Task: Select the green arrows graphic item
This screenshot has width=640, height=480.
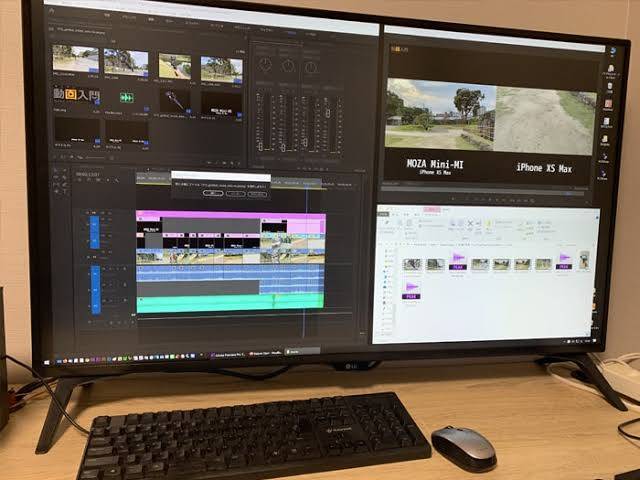Action: [x=127, y=98]
